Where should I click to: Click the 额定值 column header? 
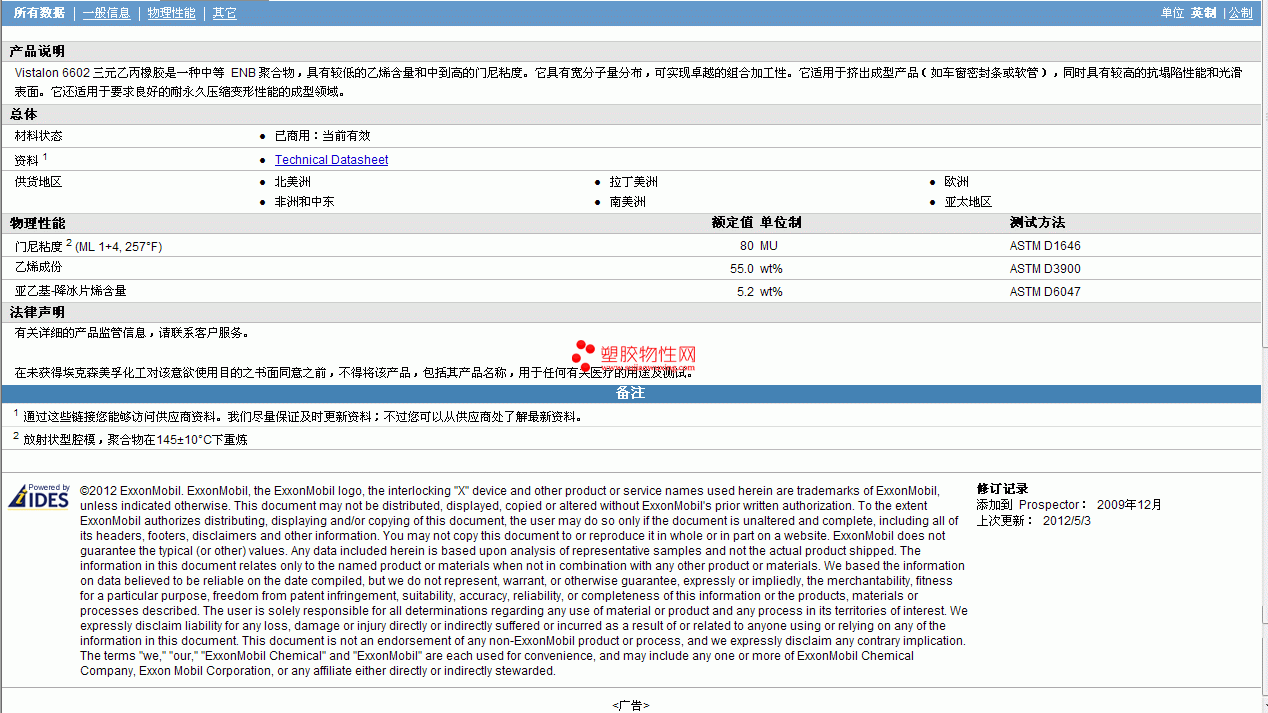pos(732,223)
